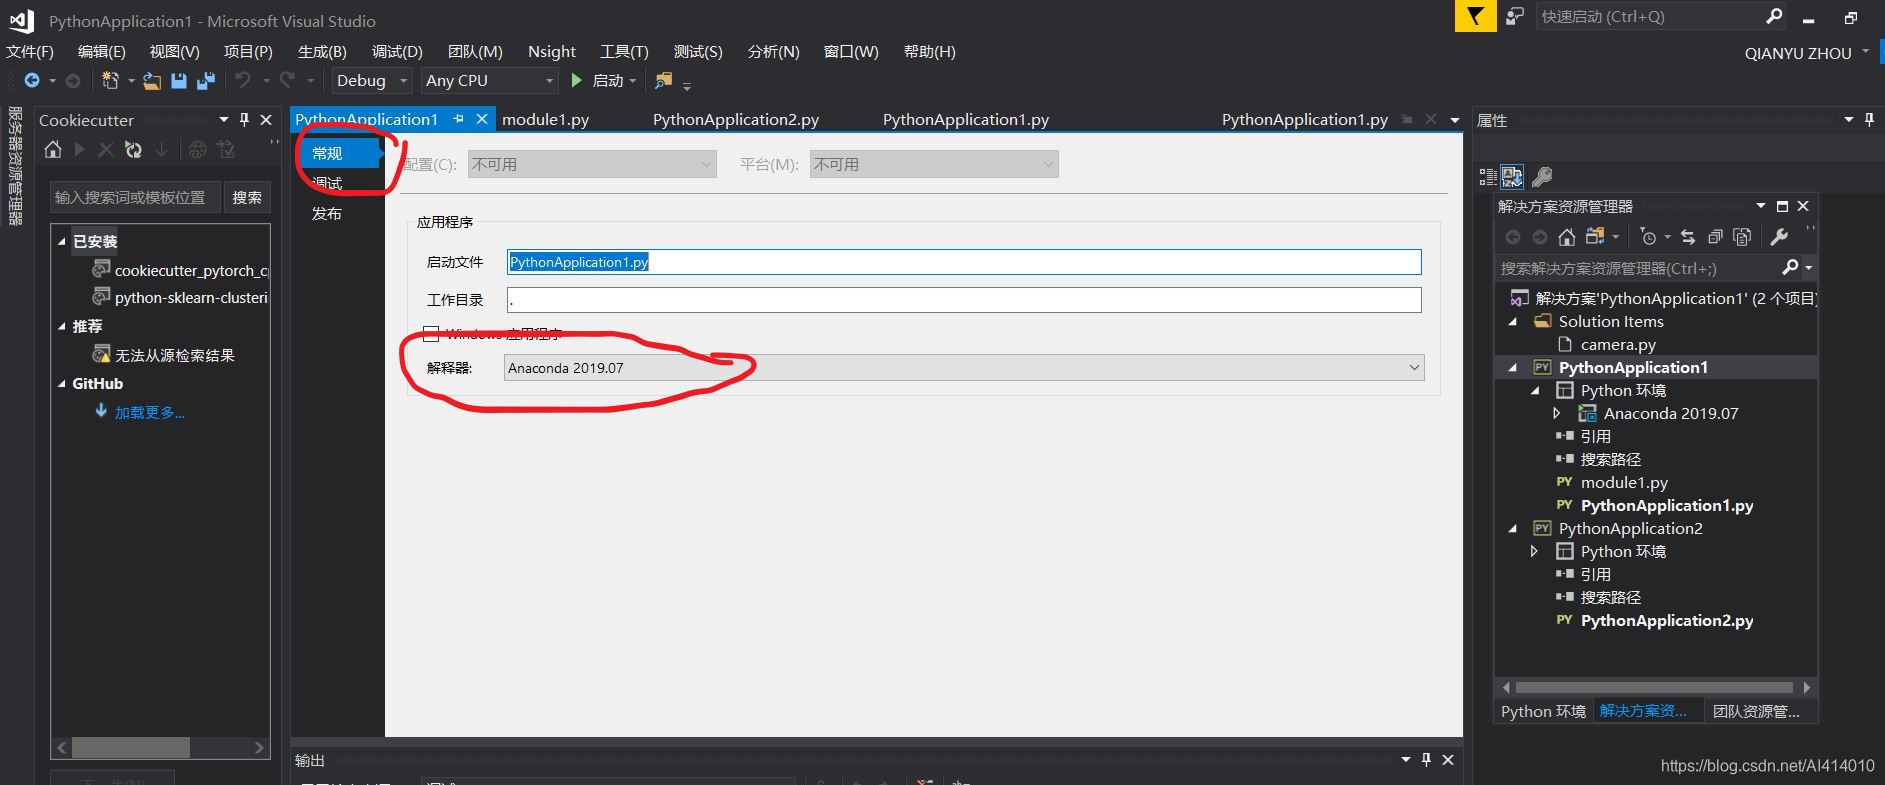Click the startup file input field

[x=964, y=262]
